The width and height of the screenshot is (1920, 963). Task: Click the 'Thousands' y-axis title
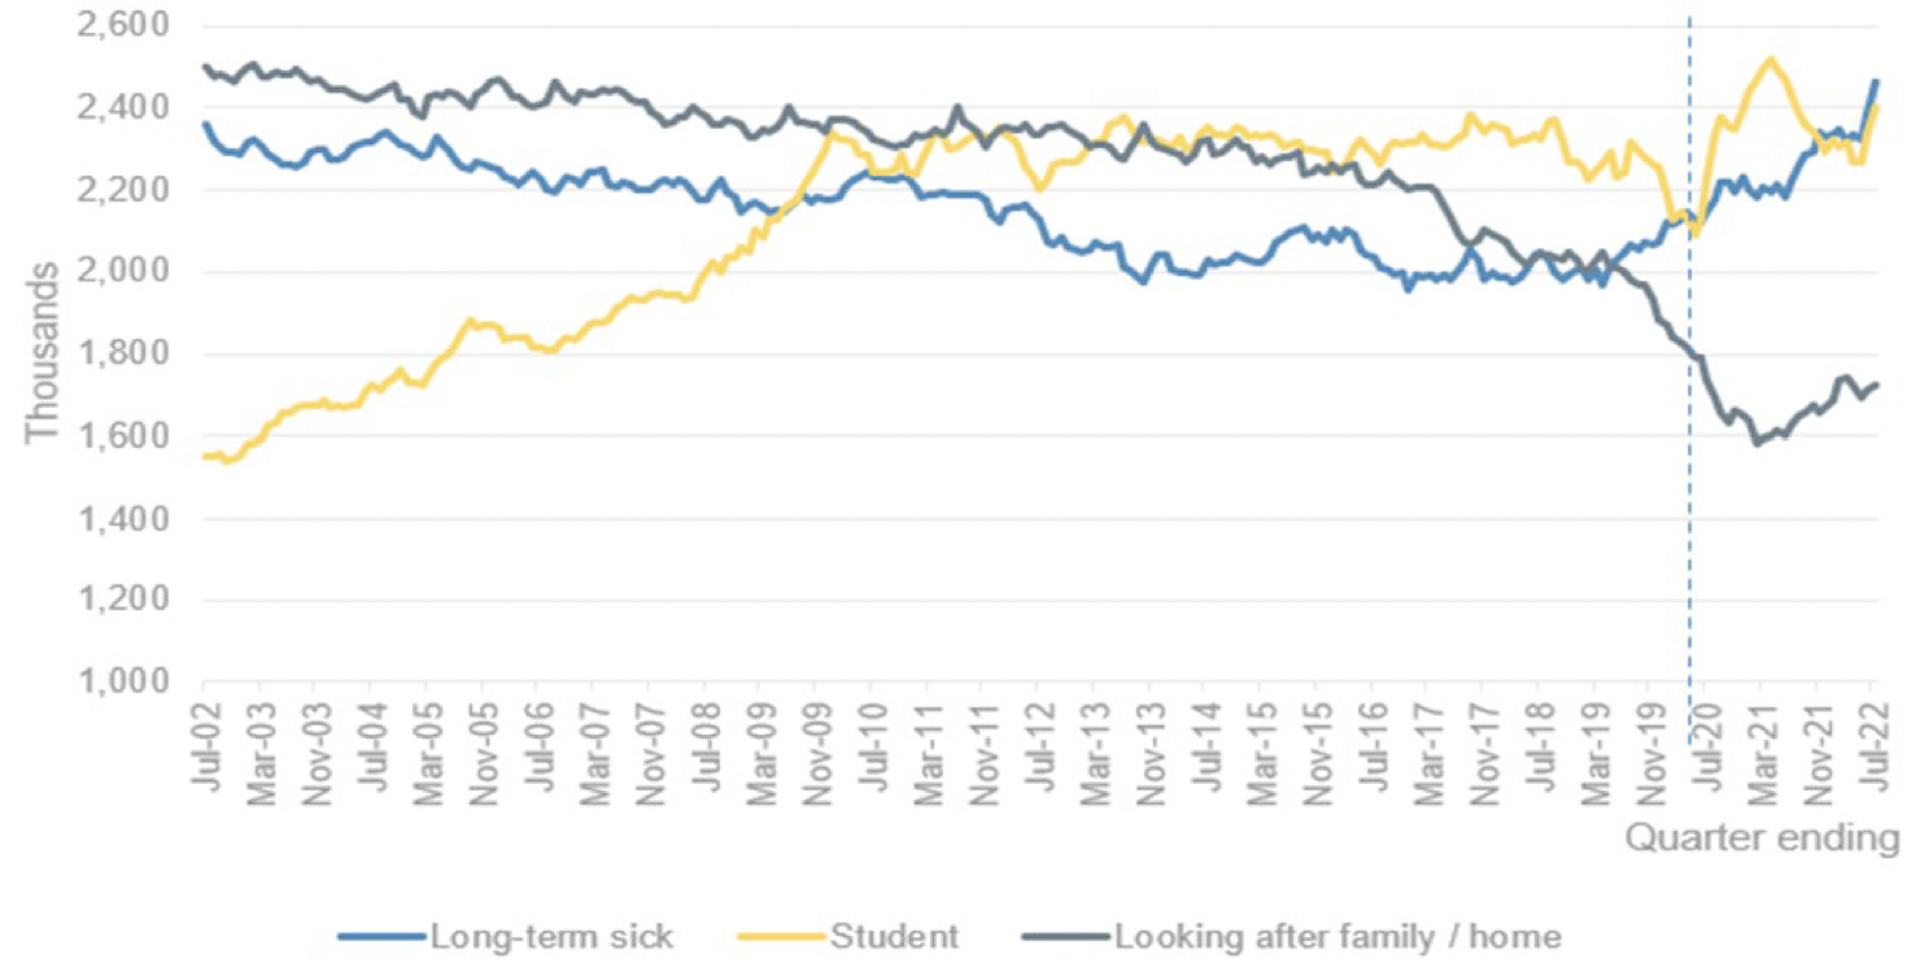(42, 353)
